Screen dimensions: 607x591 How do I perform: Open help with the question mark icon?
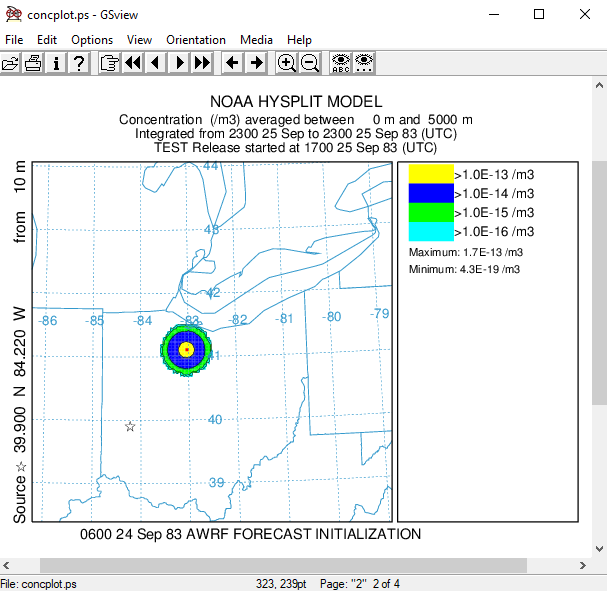coord(79,63)
